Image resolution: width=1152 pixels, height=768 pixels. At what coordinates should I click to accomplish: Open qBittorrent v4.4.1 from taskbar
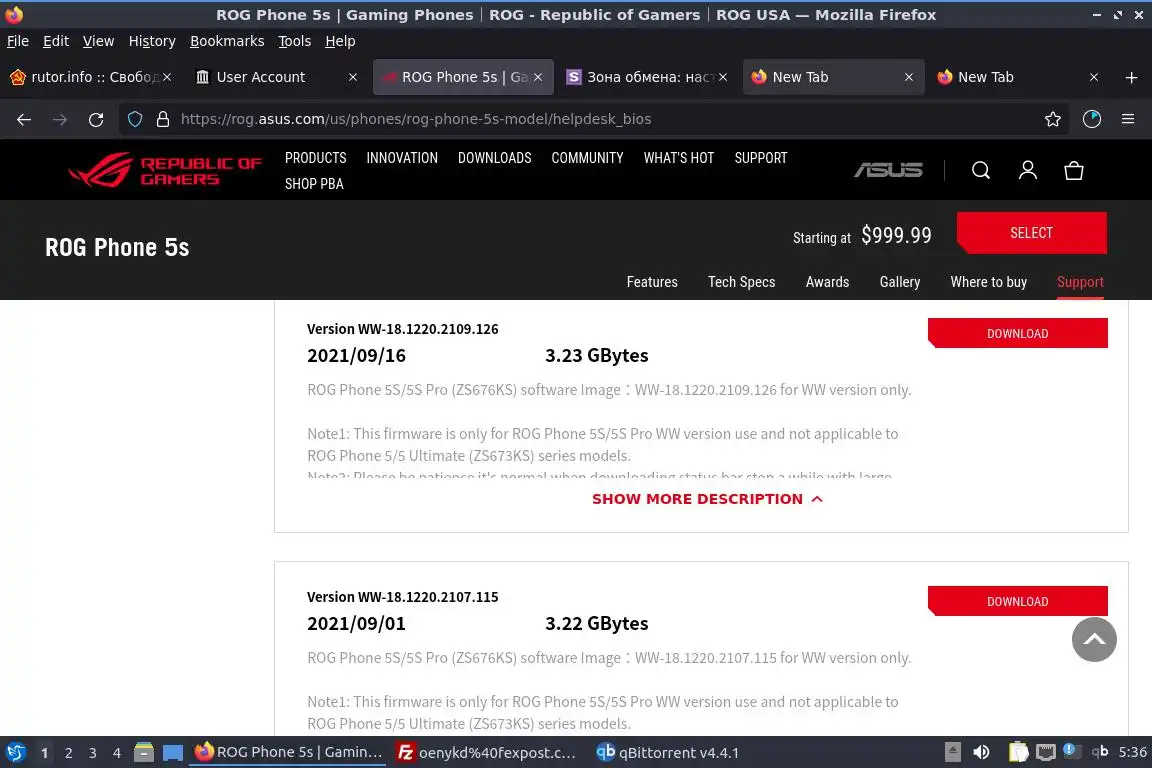pyautogui.click(x=667, y=753)
